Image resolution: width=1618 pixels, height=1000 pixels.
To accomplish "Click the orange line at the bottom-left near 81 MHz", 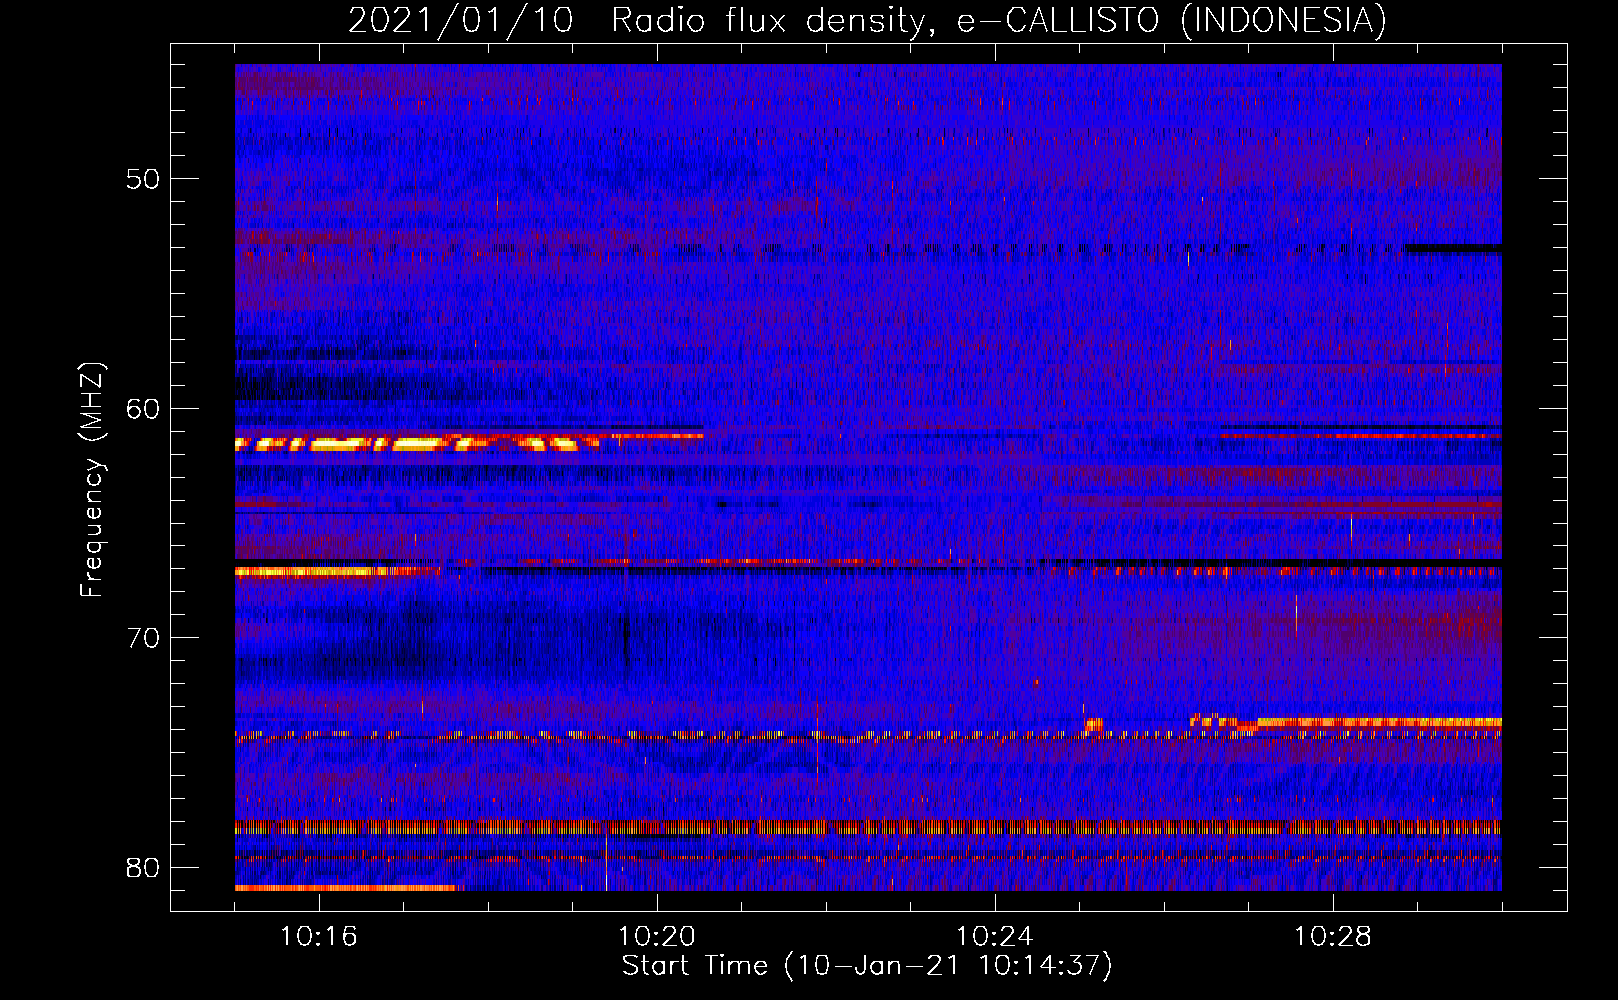I will [347, 887].
